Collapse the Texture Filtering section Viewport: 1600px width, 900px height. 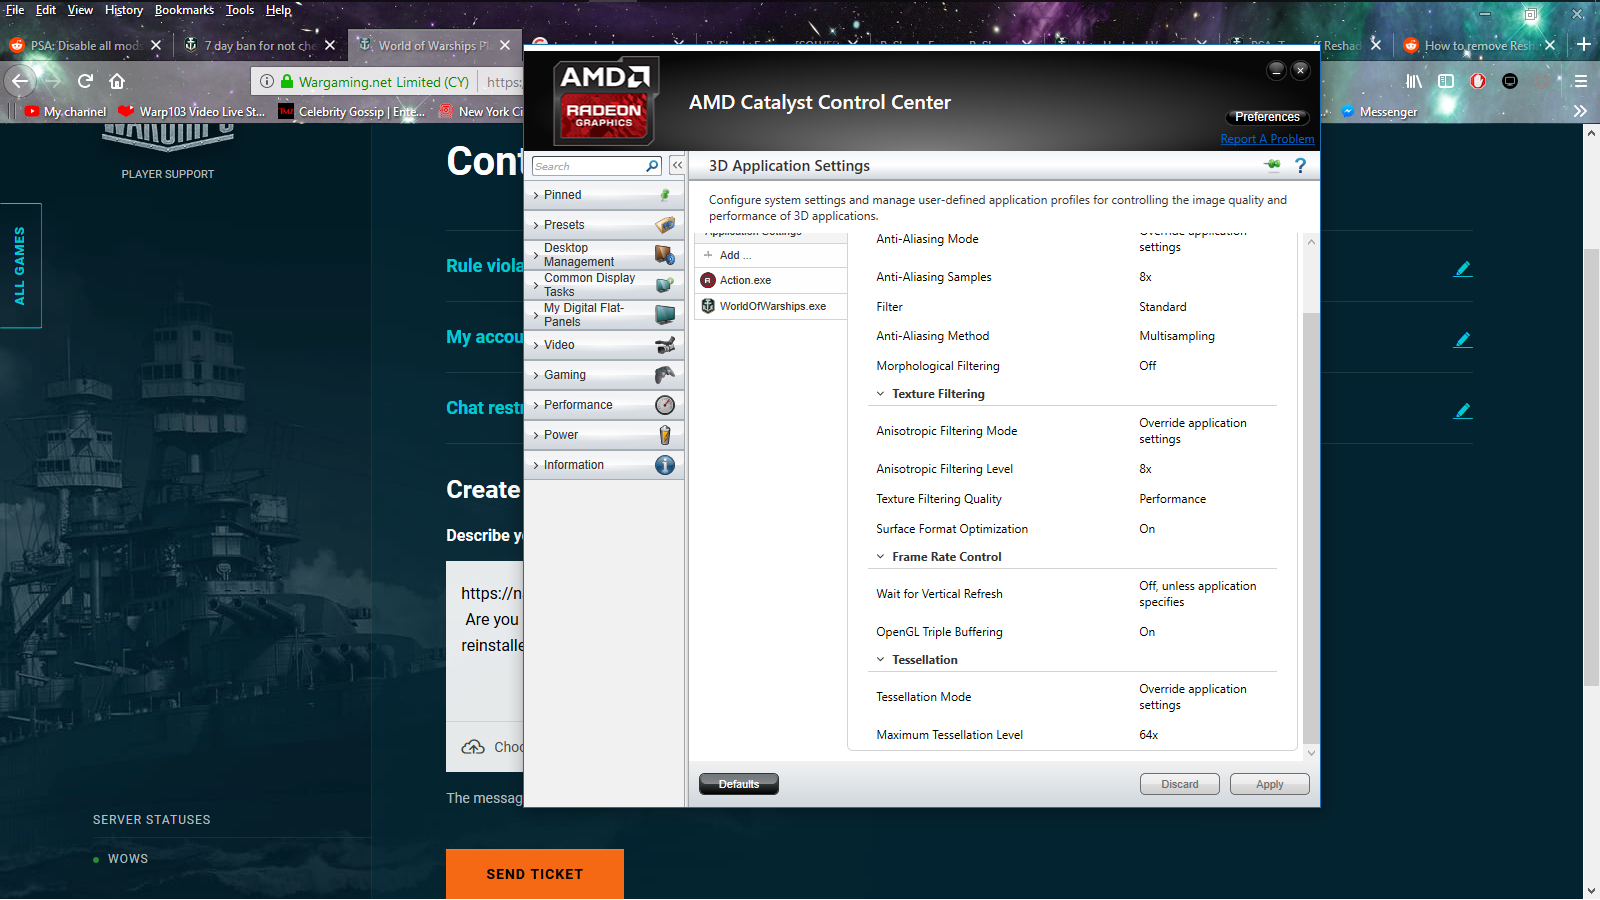click(x=880, y=394)
